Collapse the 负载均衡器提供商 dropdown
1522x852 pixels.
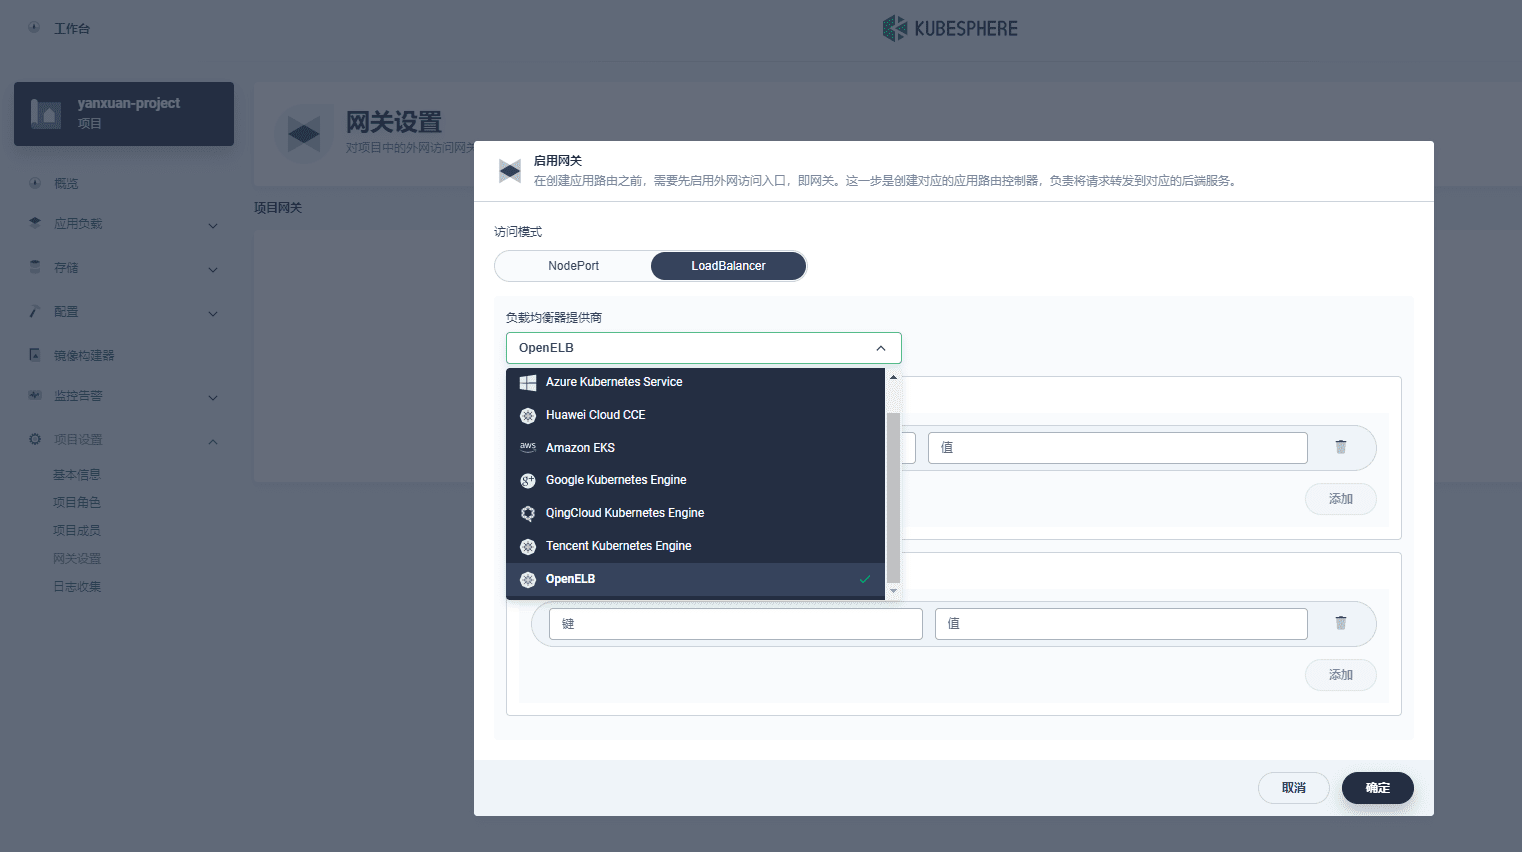[881, 348]
